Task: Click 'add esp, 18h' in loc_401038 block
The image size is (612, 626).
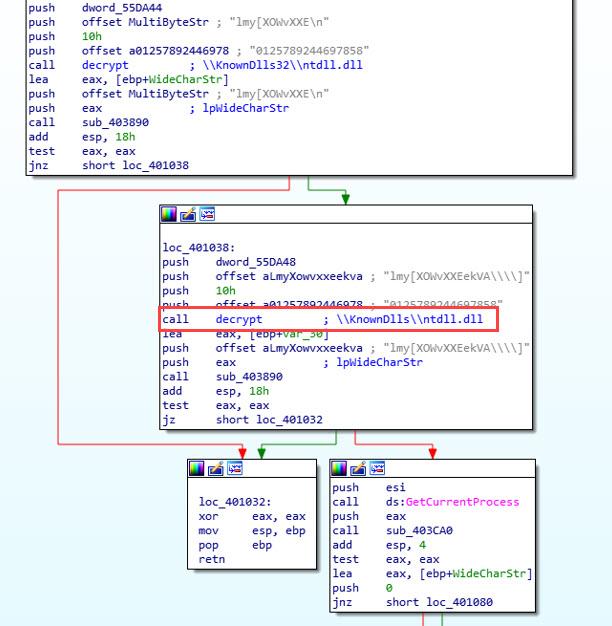Action: [x=216, y=391]
